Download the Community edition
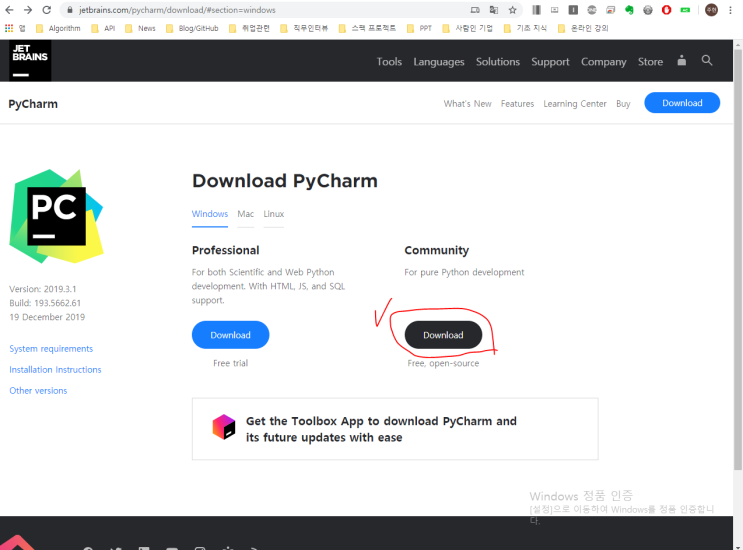Viewport: 743px width, 550px height. [x=443, y=335]
